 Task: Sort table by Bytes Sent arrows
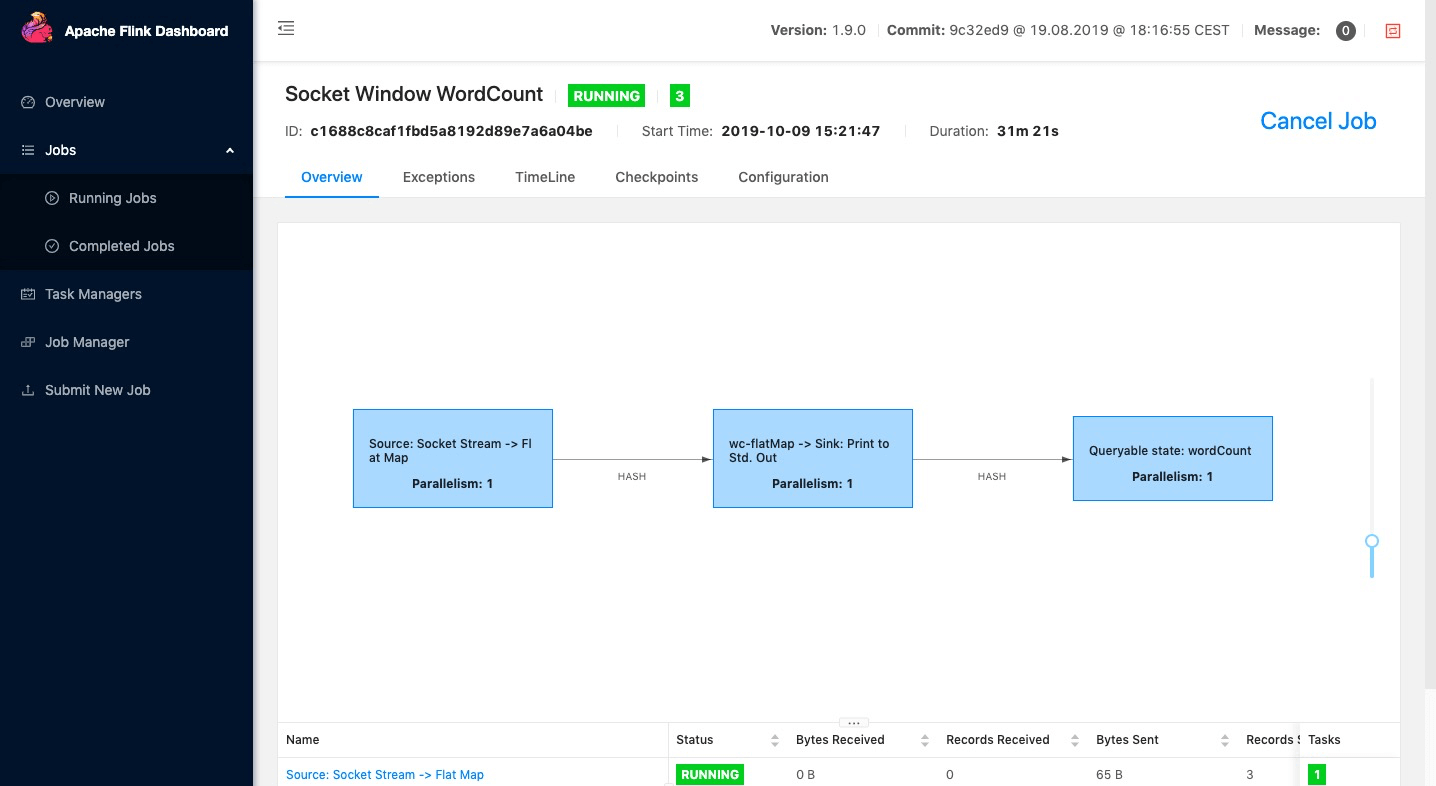pyautogui.click(x=1224, y=740)
